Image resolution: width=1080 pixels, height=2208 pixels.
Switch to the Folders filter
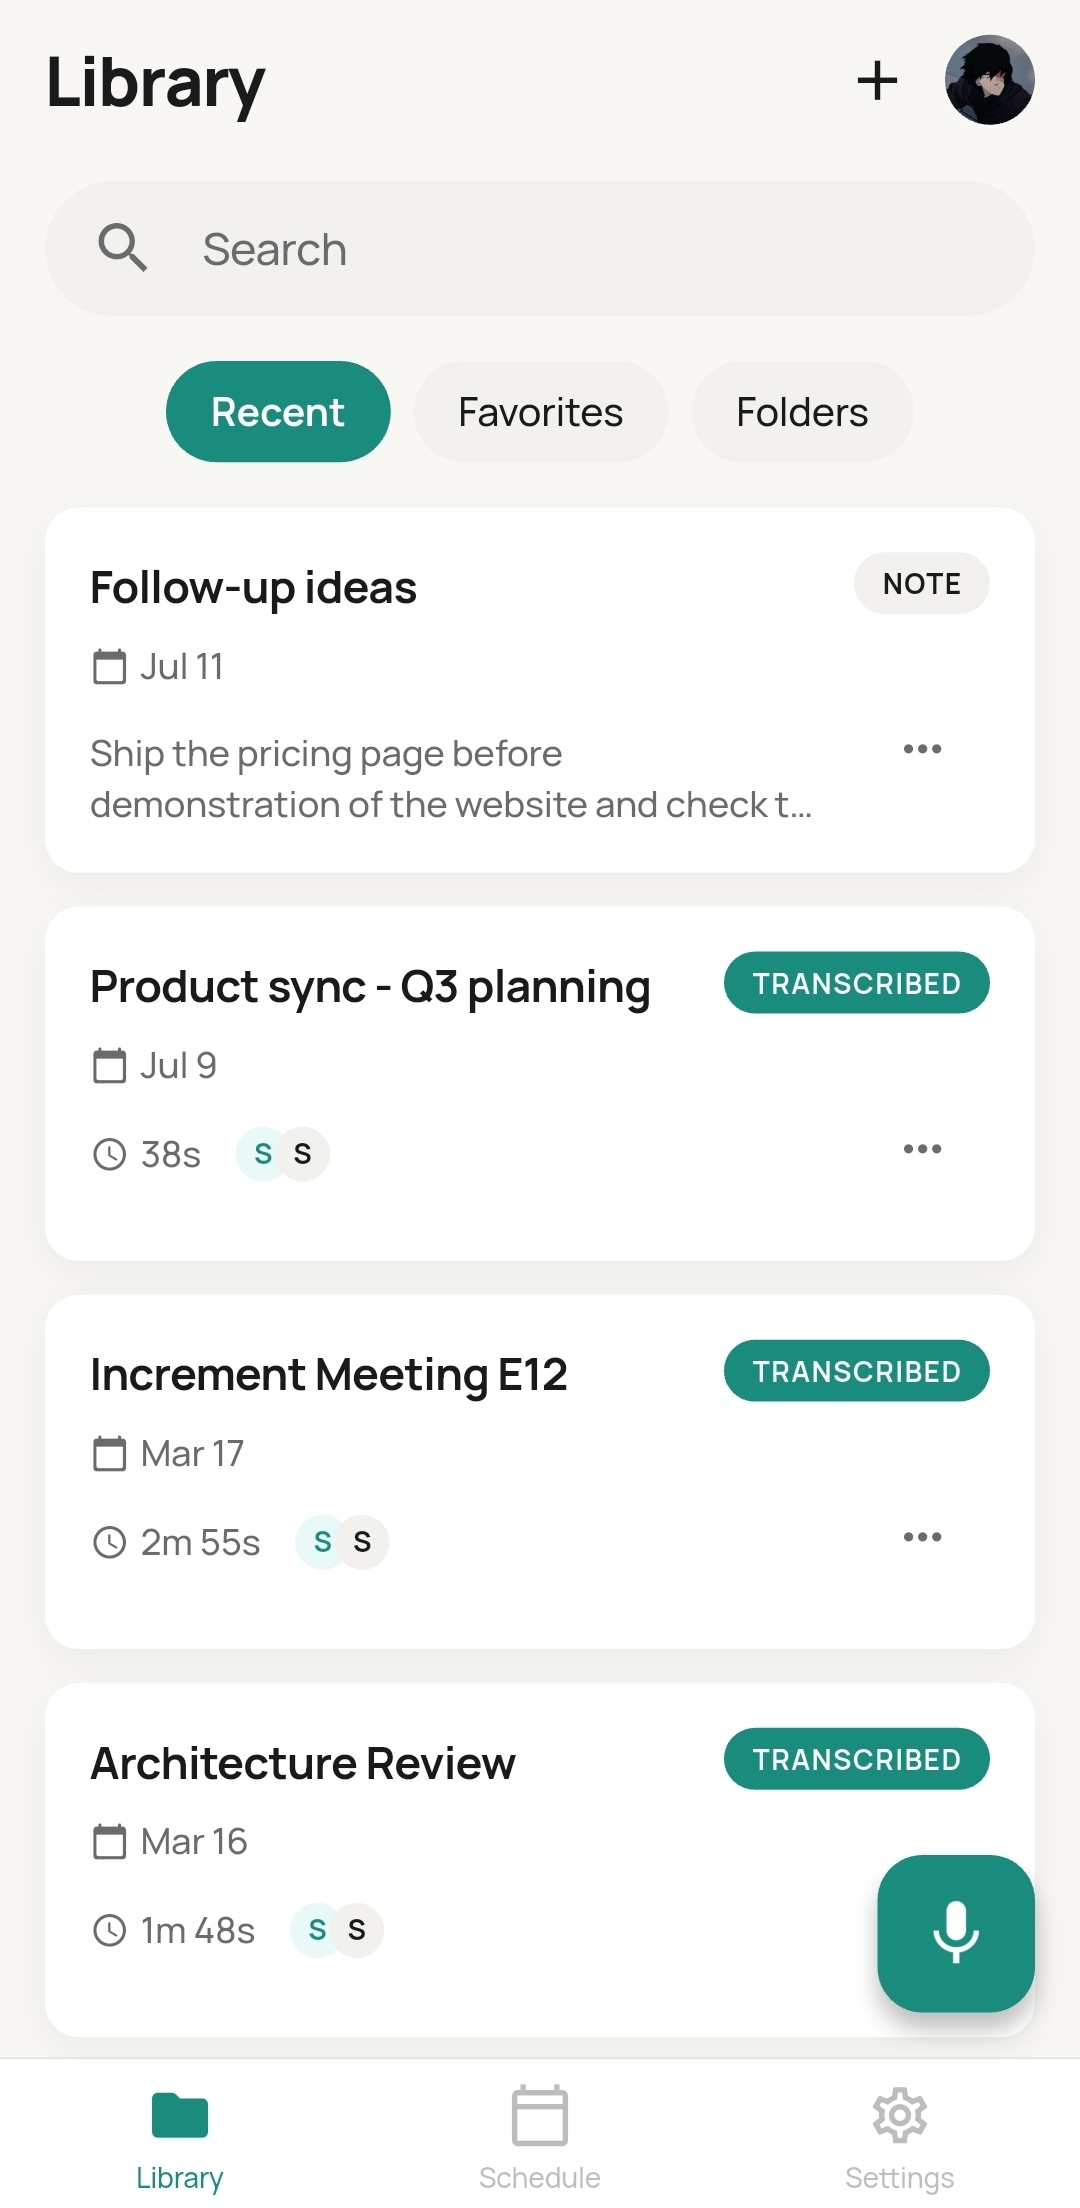(x=802, y=412)
